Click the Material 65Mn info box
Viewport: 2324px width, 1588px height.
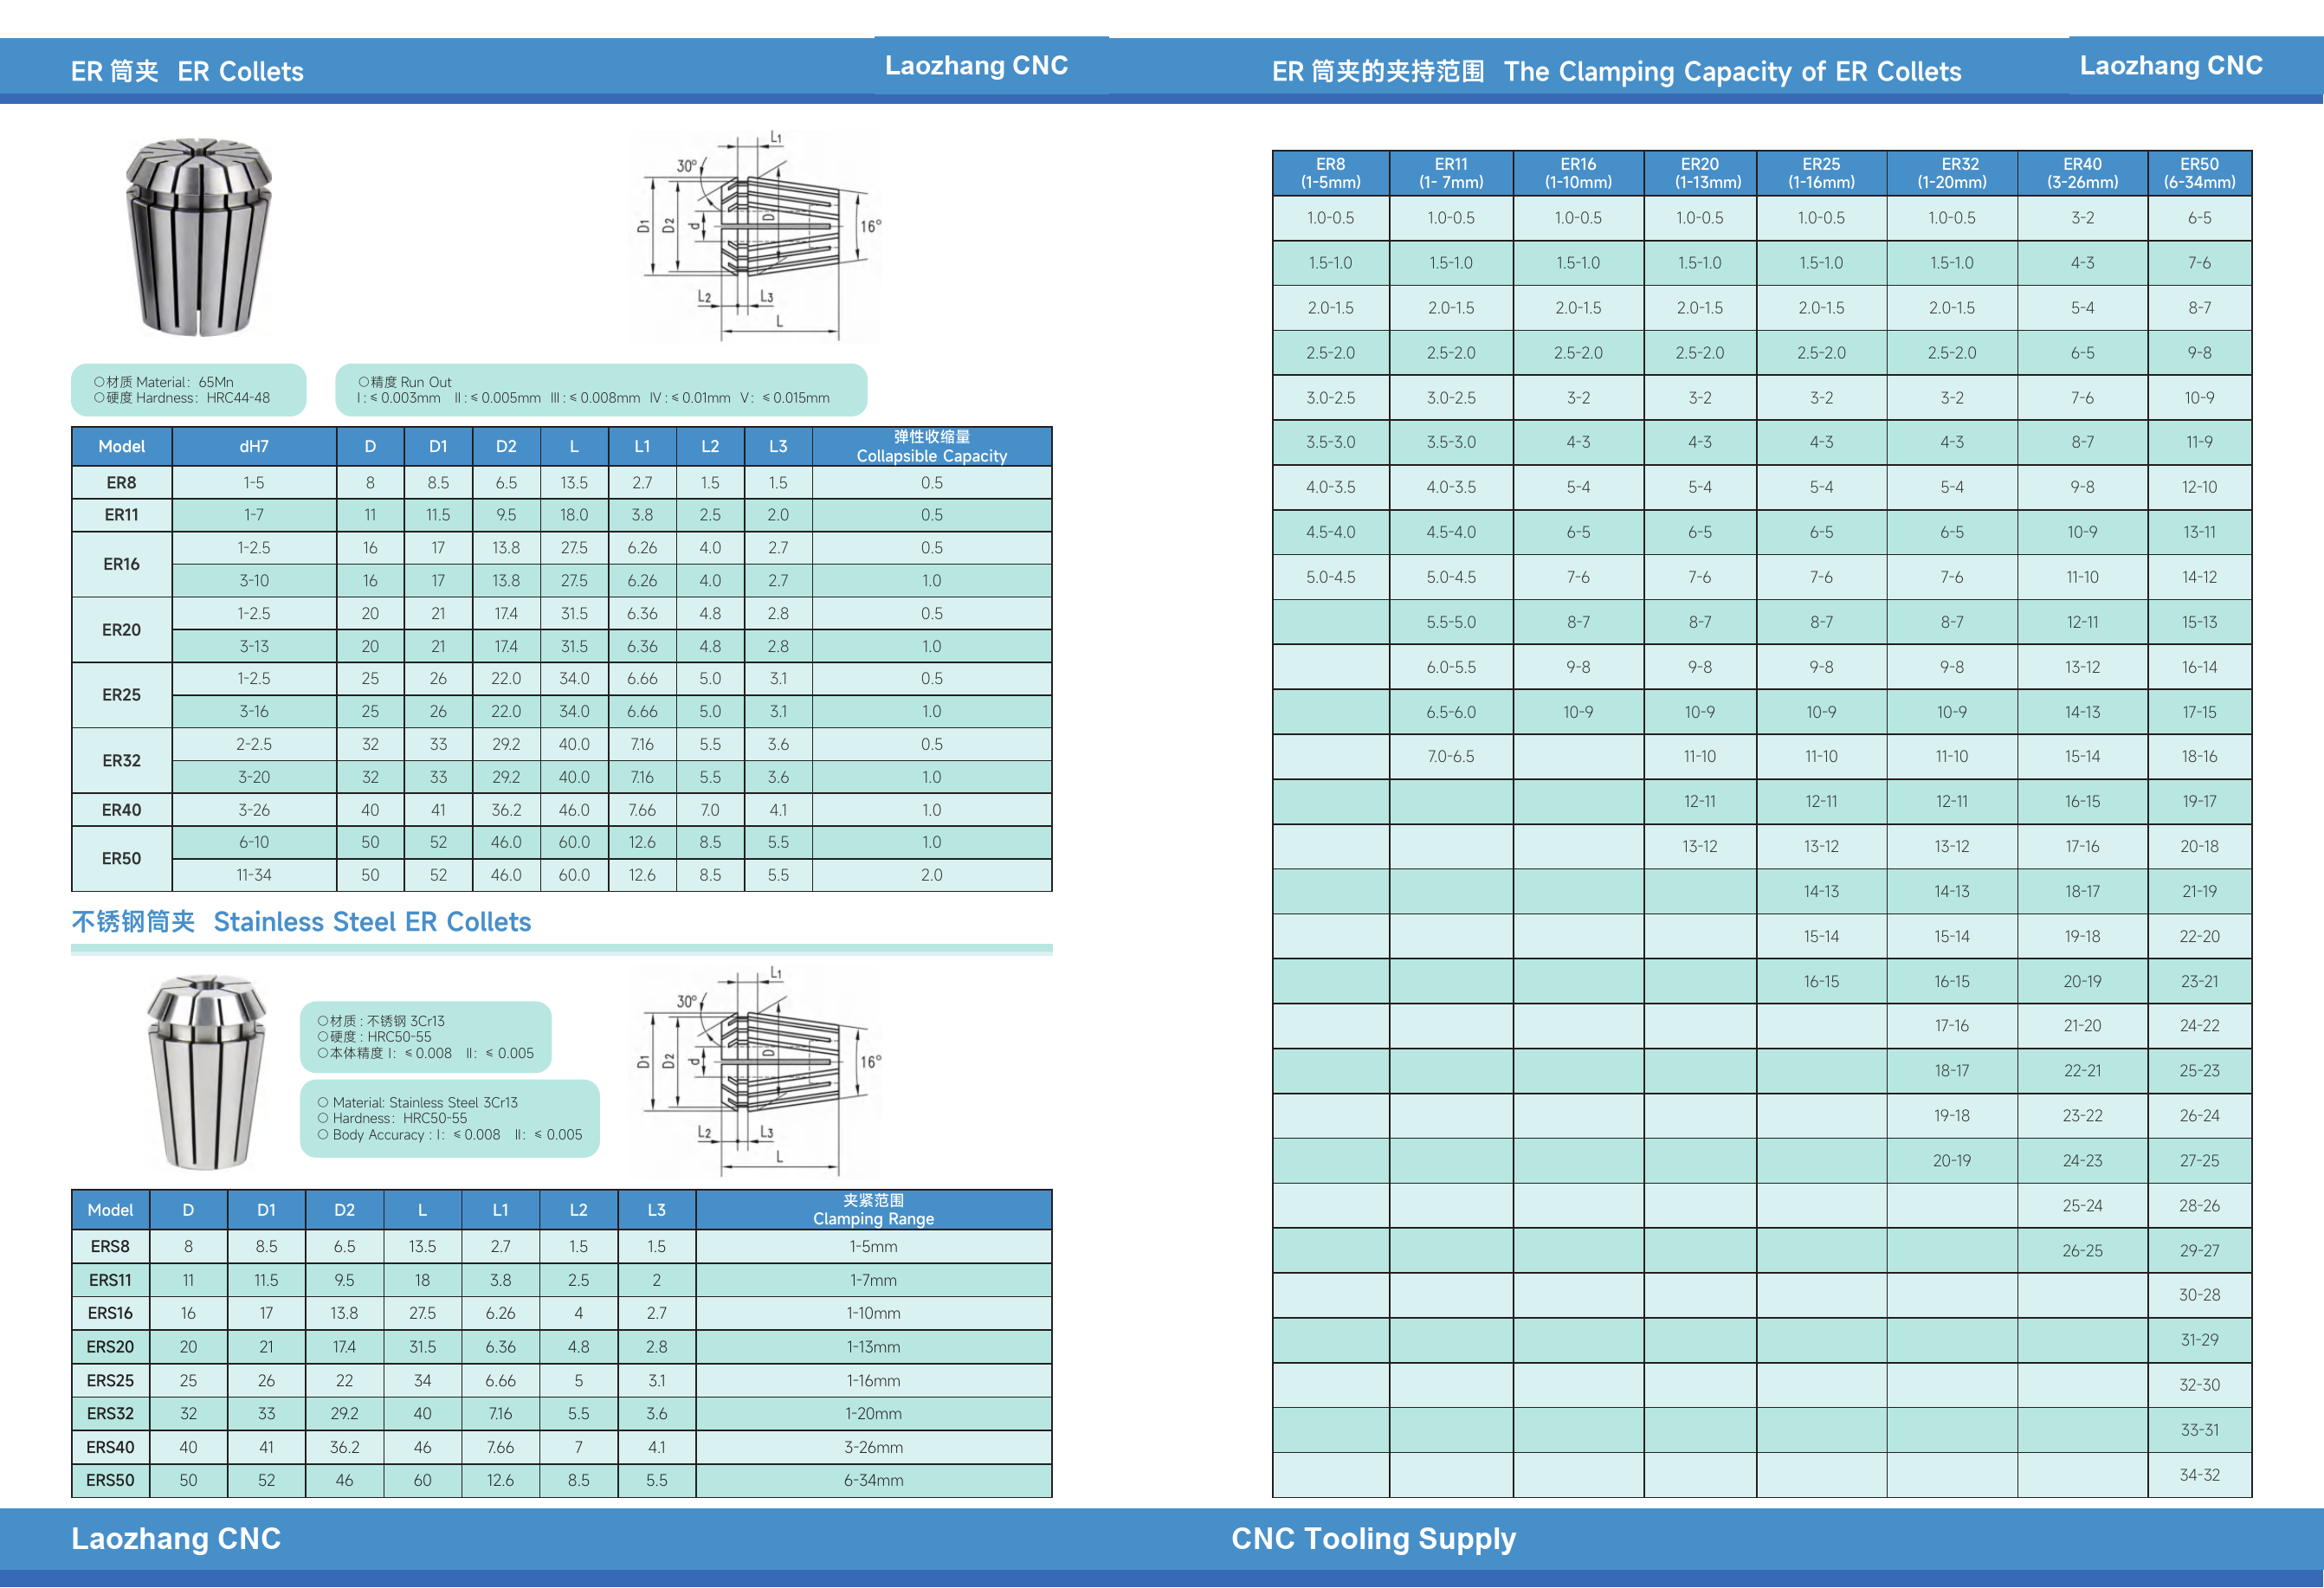point(188,390)
